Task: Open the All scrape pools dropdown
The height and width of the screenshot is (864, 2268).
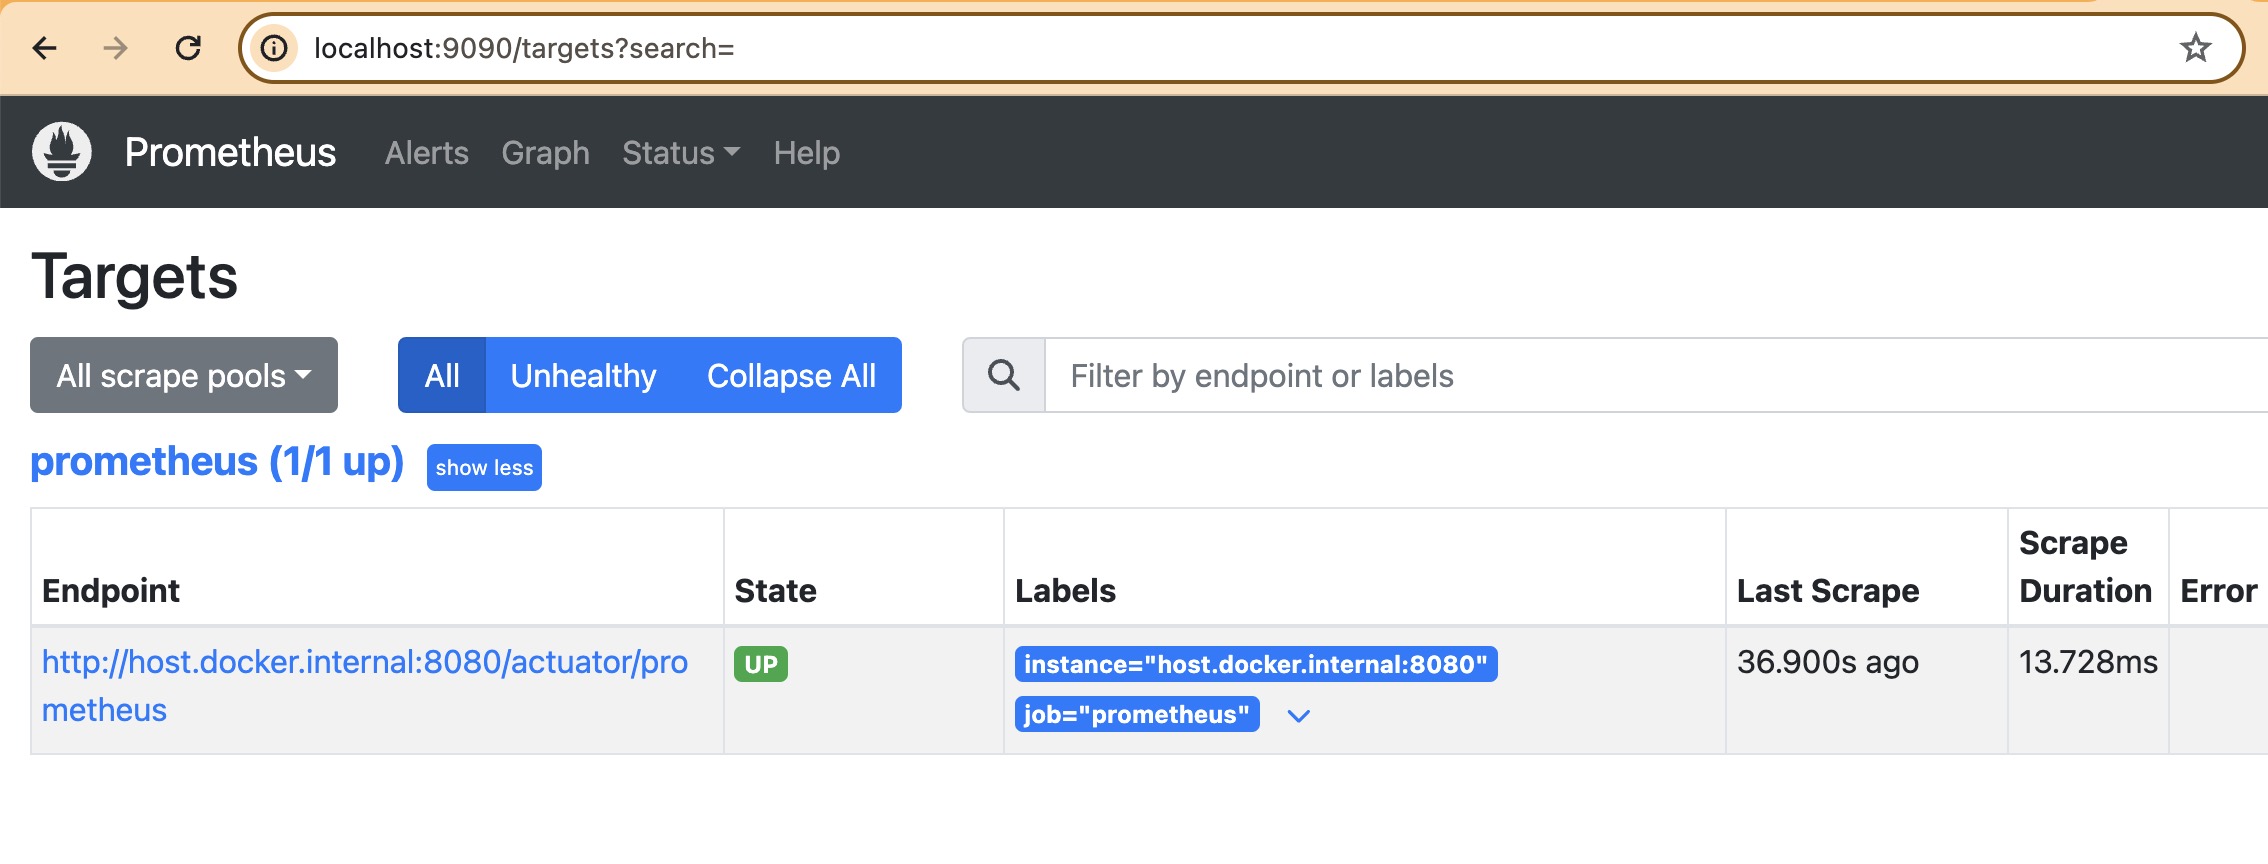Action: pos(184,376)
